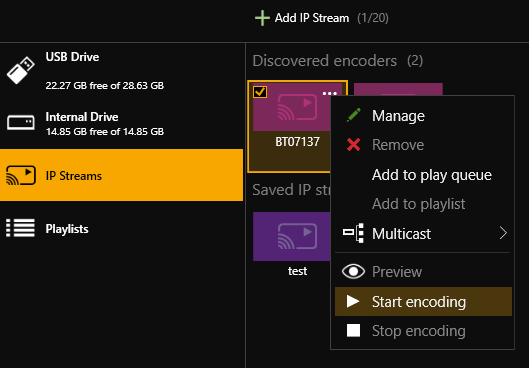Open the Internal Drive storage icon
Viewport: 529px width, 368px height.
pos(21,122)
